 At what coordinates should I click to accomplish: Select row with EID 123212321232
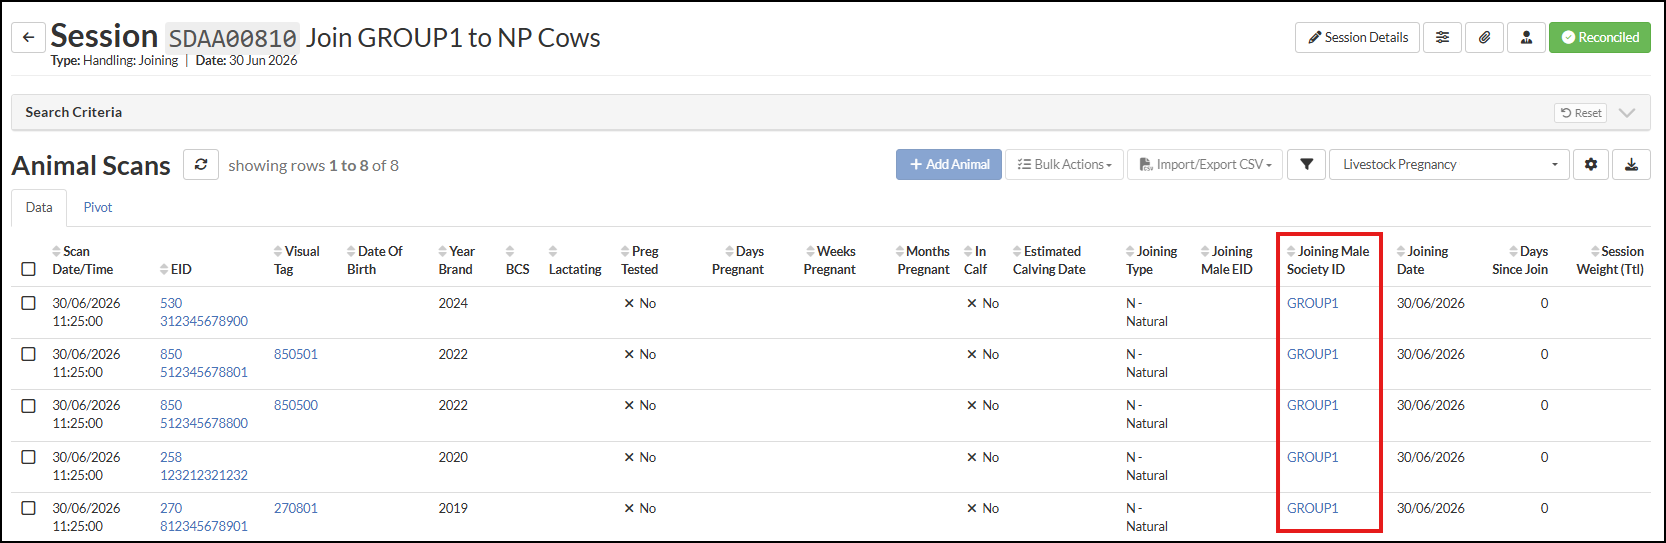click(28, 457)
